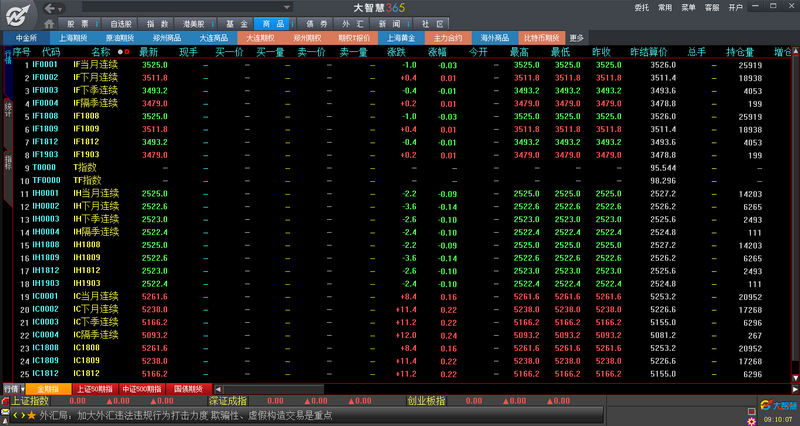This screenshot has height=426, width=800.
Task: Click the horizontal scrollbar left arrow
Action: [218, 389]
